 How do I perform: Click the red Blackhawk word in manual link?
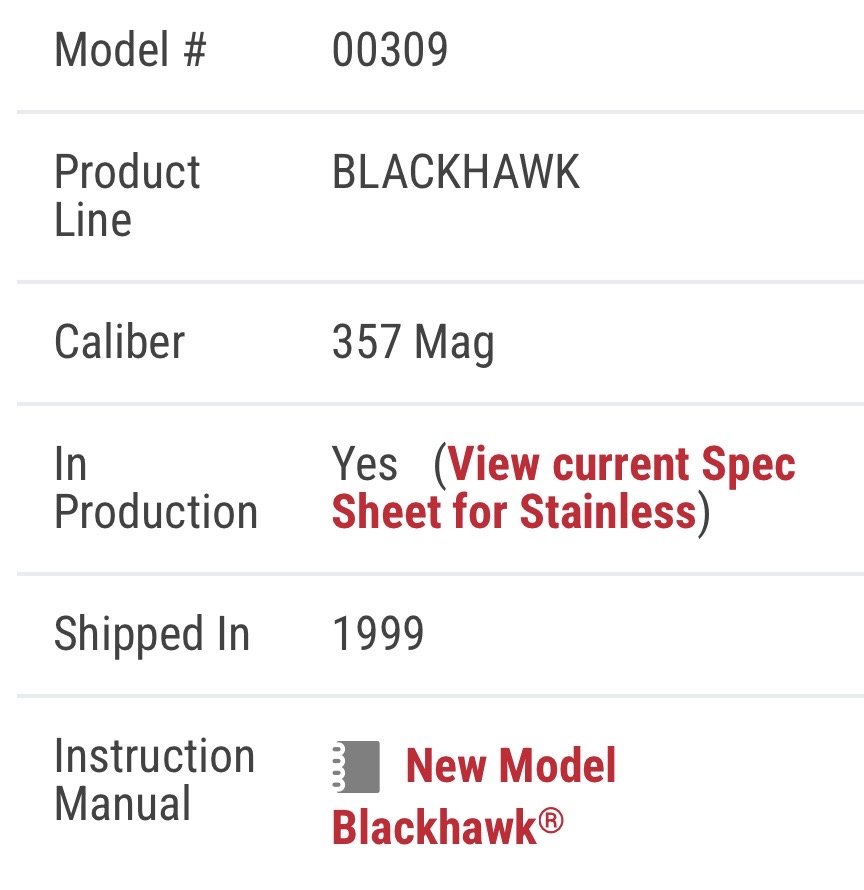(x=434, y=827)
